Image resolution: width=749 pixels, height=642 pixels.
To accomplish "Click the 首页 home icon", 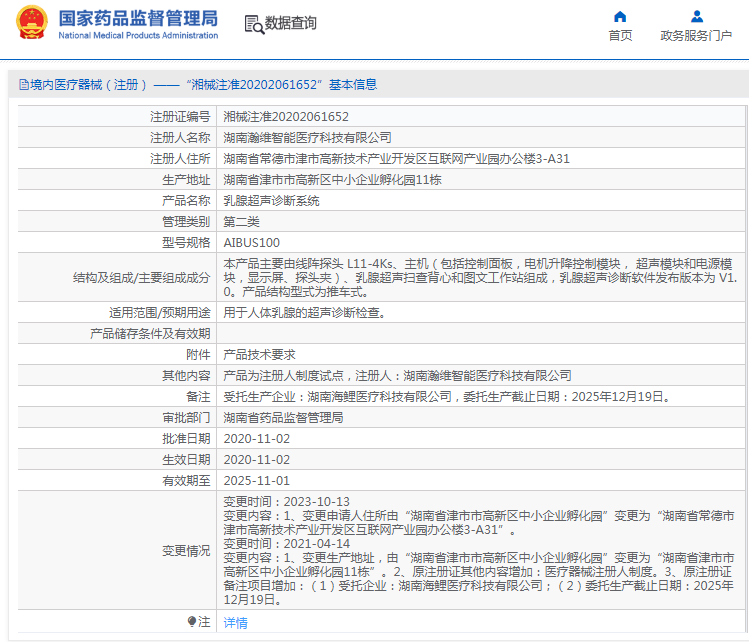I will point(620,17).
